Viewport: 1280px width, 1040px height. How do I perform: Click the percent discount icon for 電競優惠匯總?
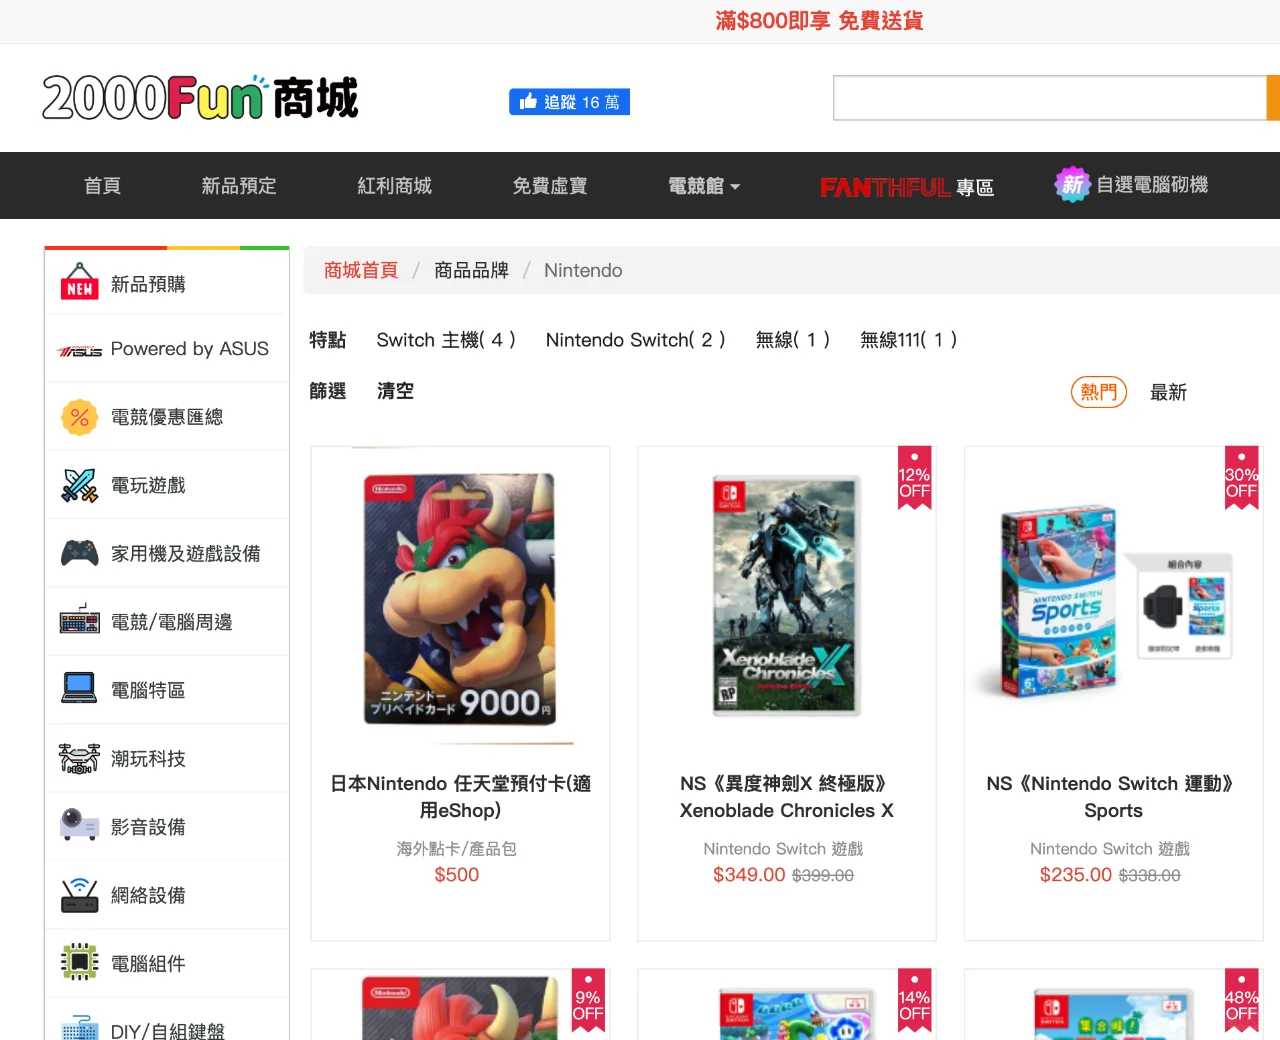pyautogui.click(x=80, y=417)
